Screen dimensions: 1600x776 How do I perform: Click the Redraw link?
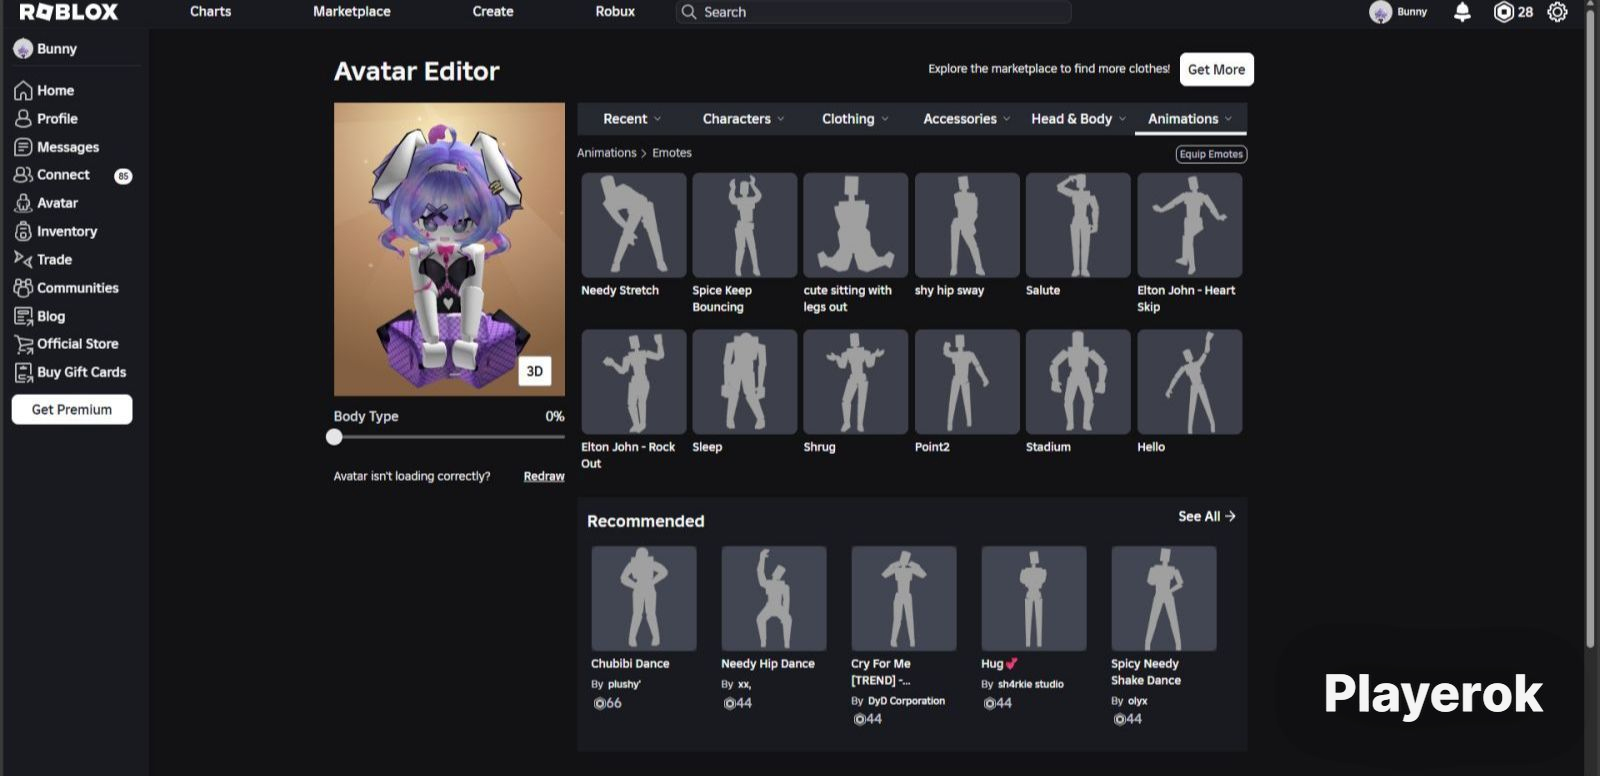544,477
